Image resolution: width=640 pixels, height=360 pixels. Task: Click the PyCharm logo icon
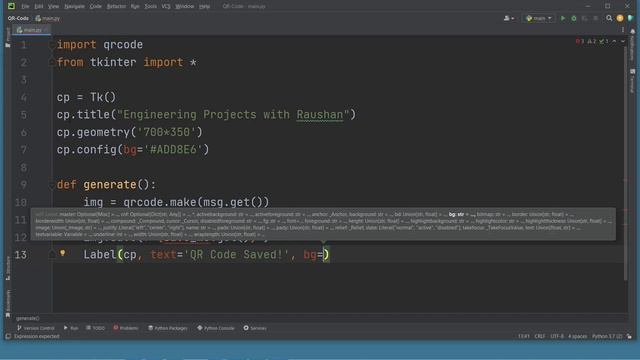[x=11, y=6]
